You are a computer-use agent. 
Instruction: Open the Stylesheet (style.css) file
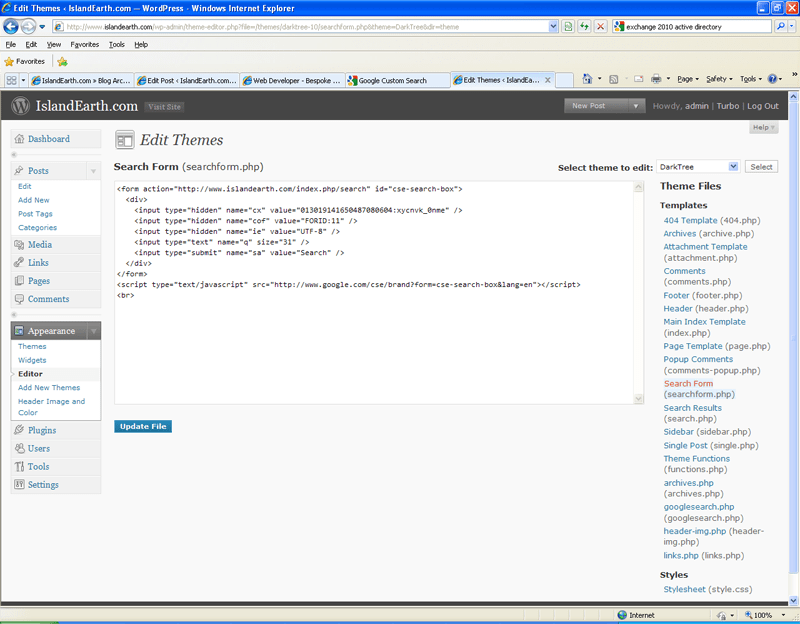684,589
